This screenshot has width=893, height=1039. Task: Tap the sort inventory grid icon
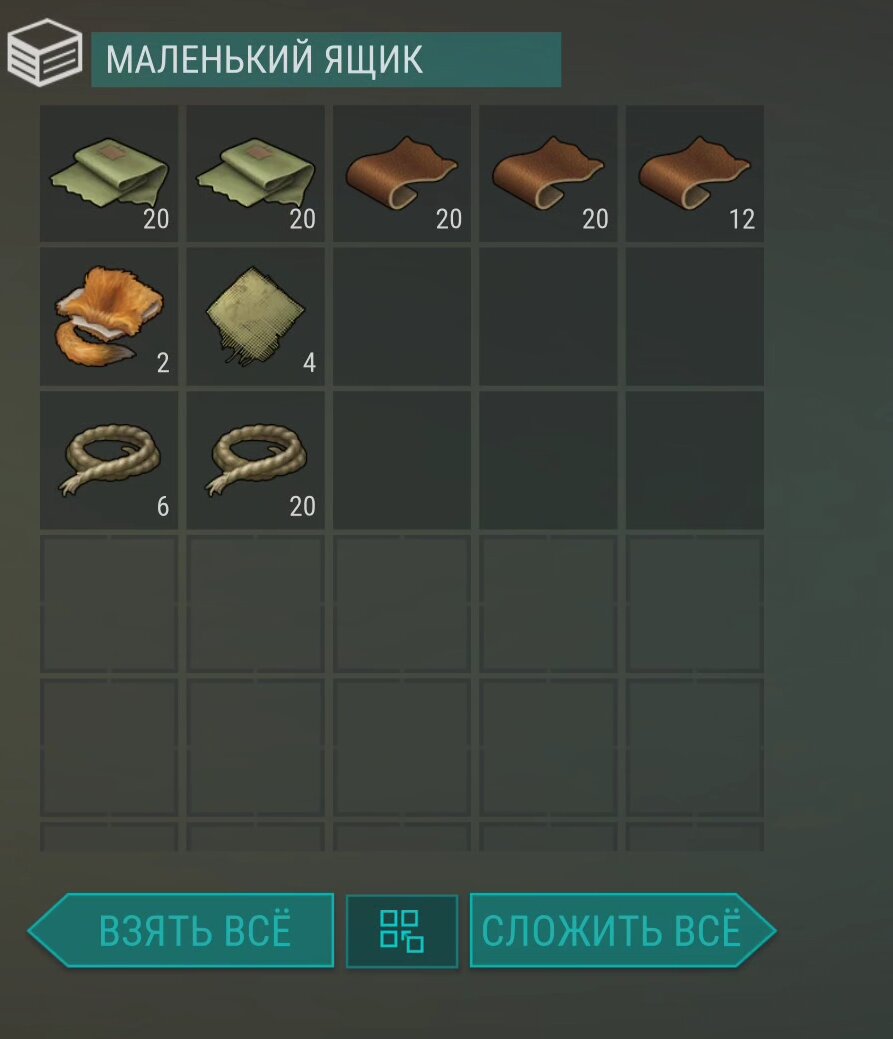tap(402, 931)
